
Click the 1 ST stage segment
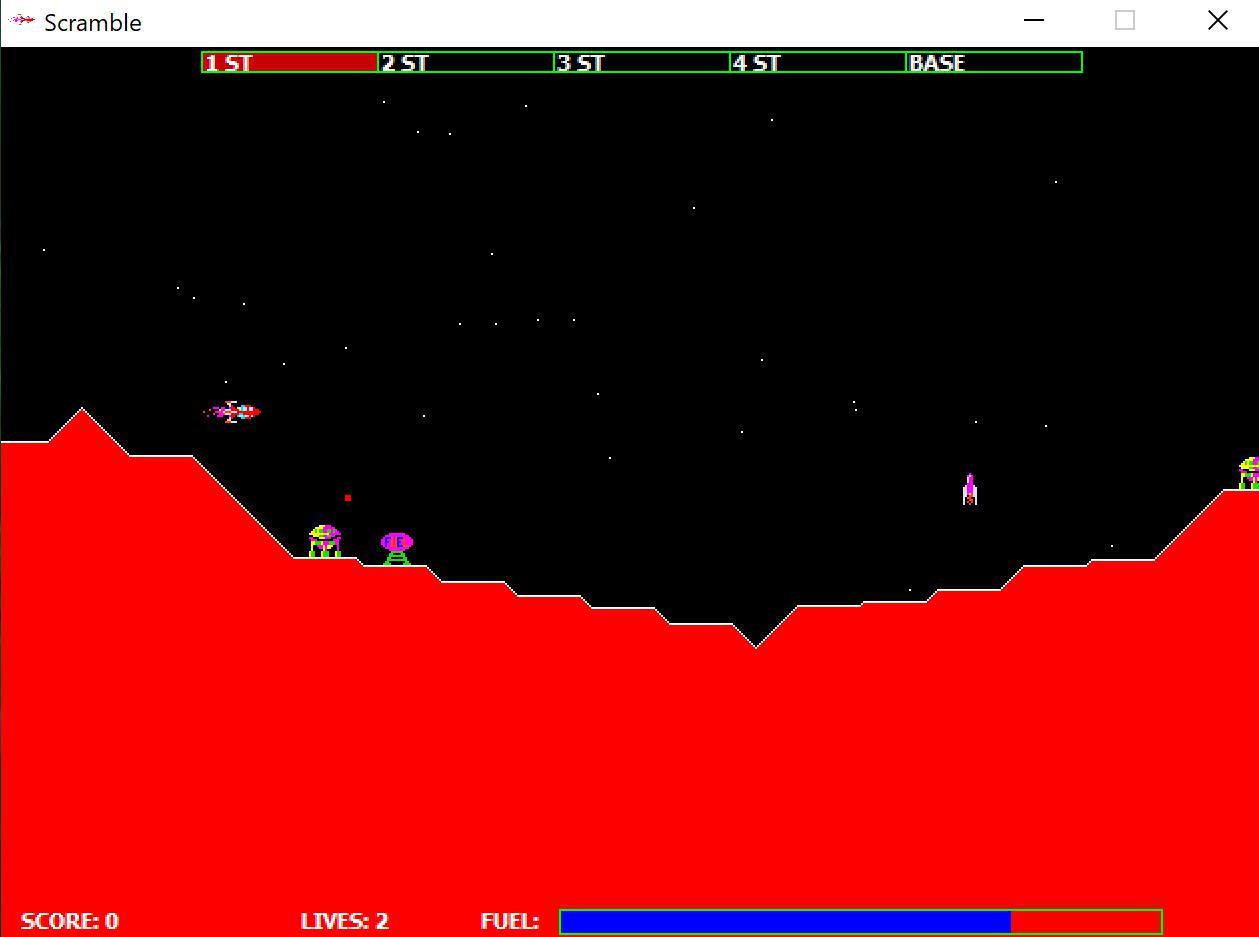(290, 62)
